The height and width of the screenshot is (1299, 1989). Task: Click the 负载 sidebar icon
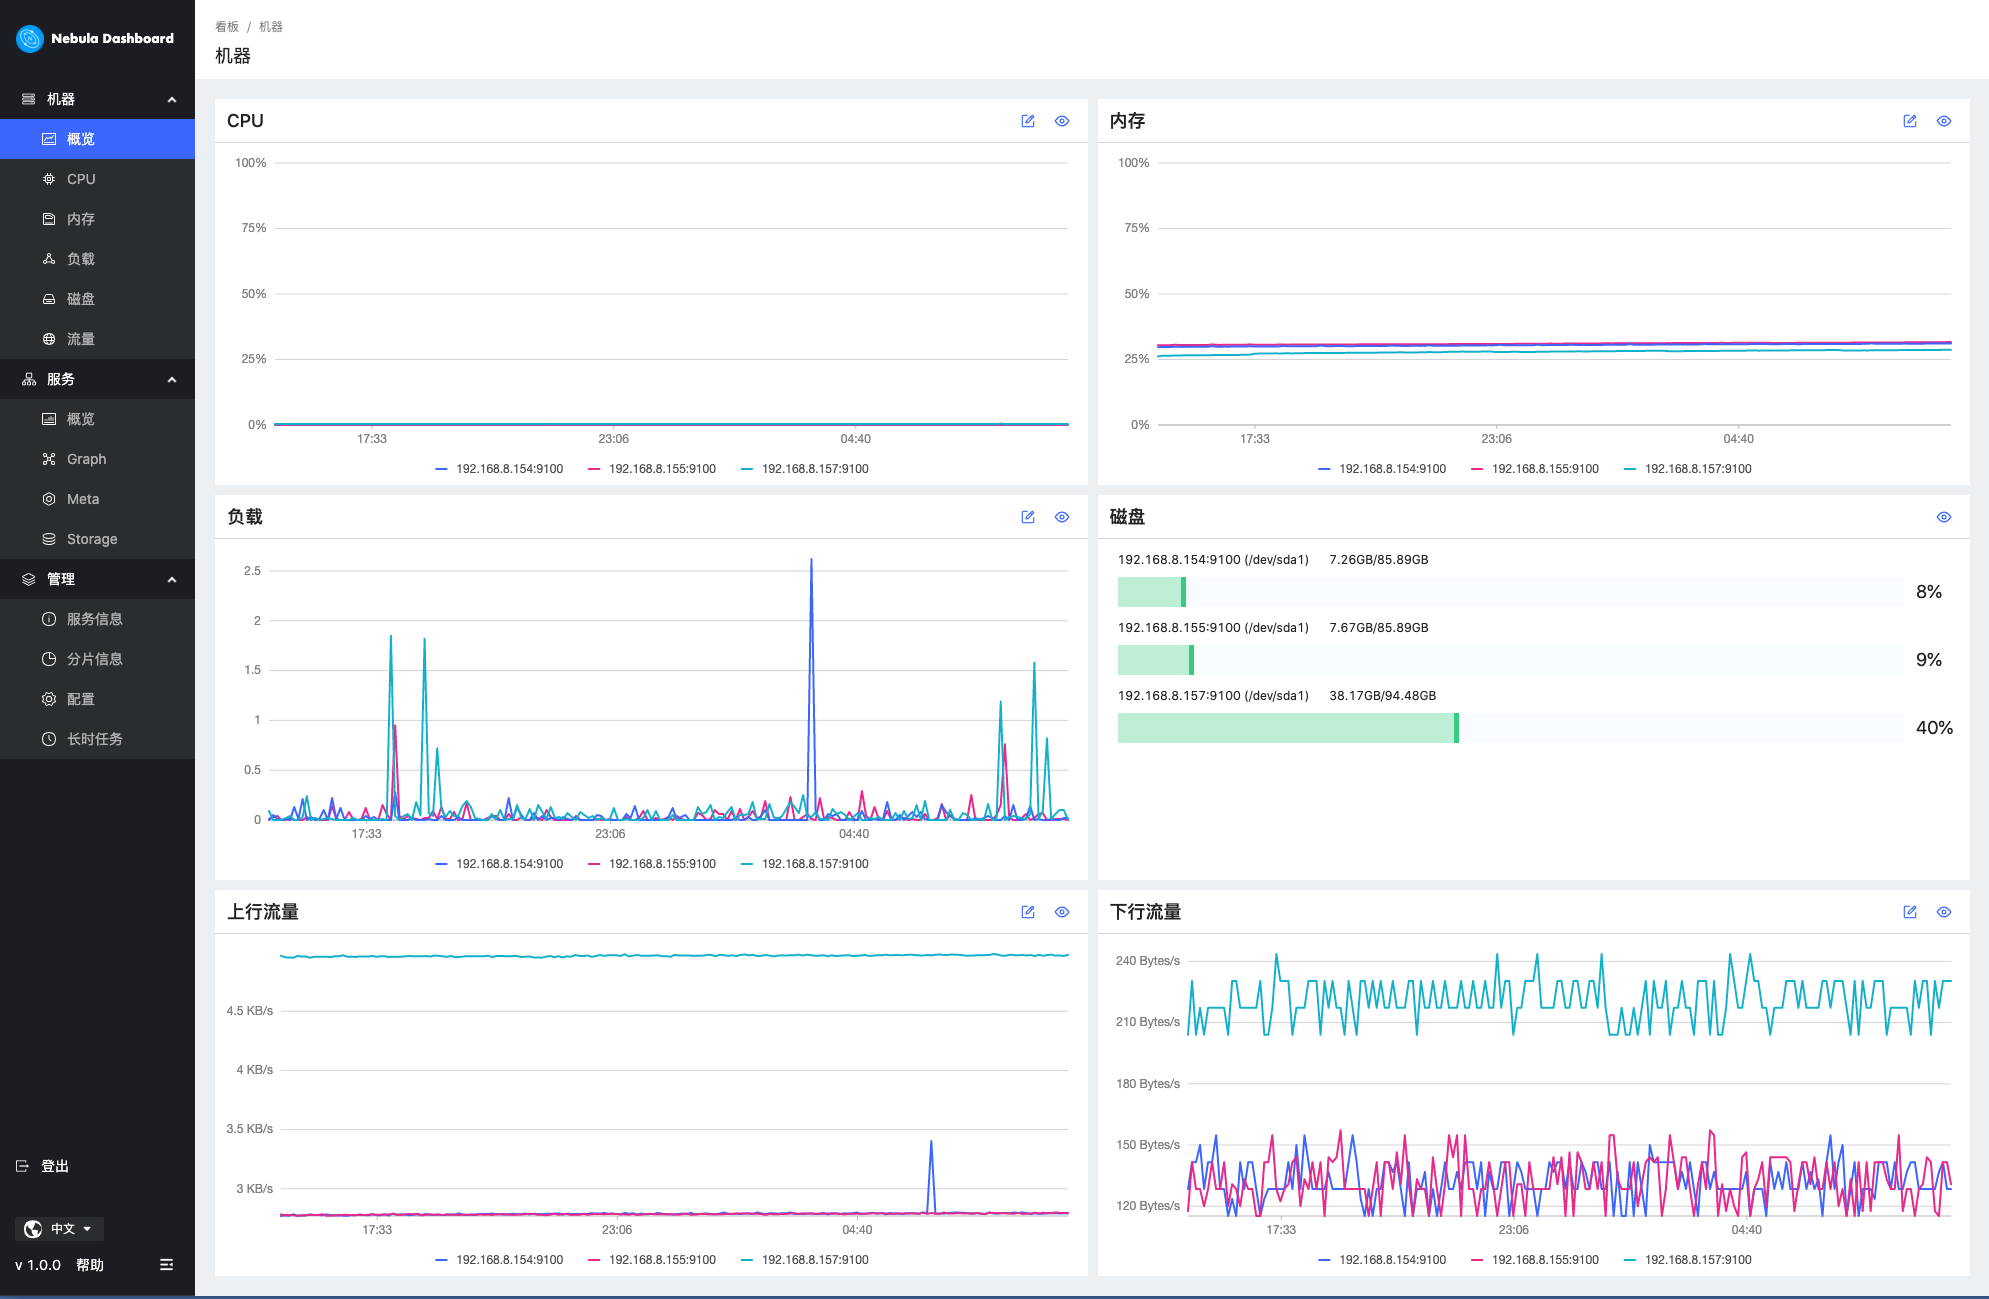(x=49, y=259)
